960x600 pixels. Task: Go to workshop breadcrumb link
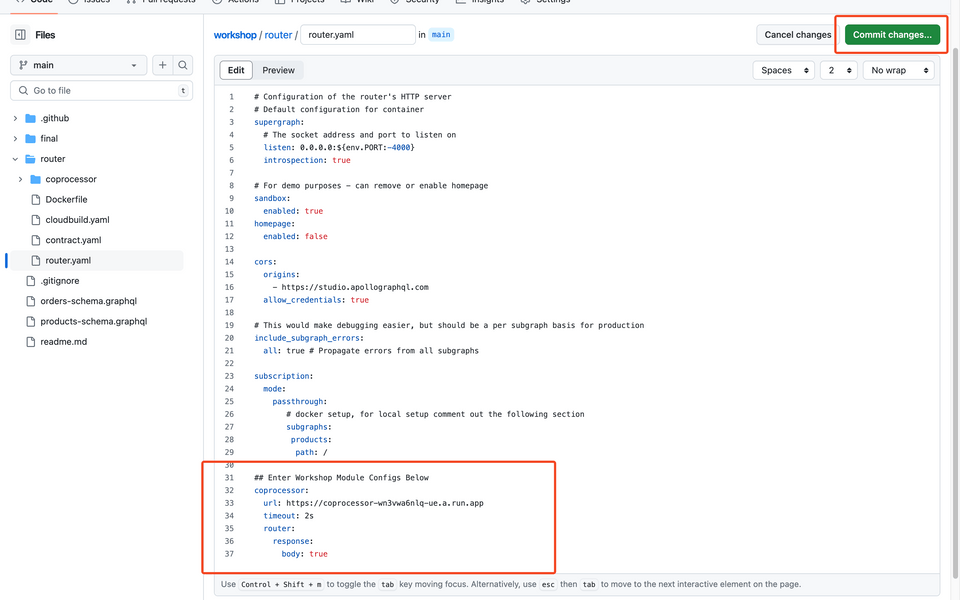235,35
